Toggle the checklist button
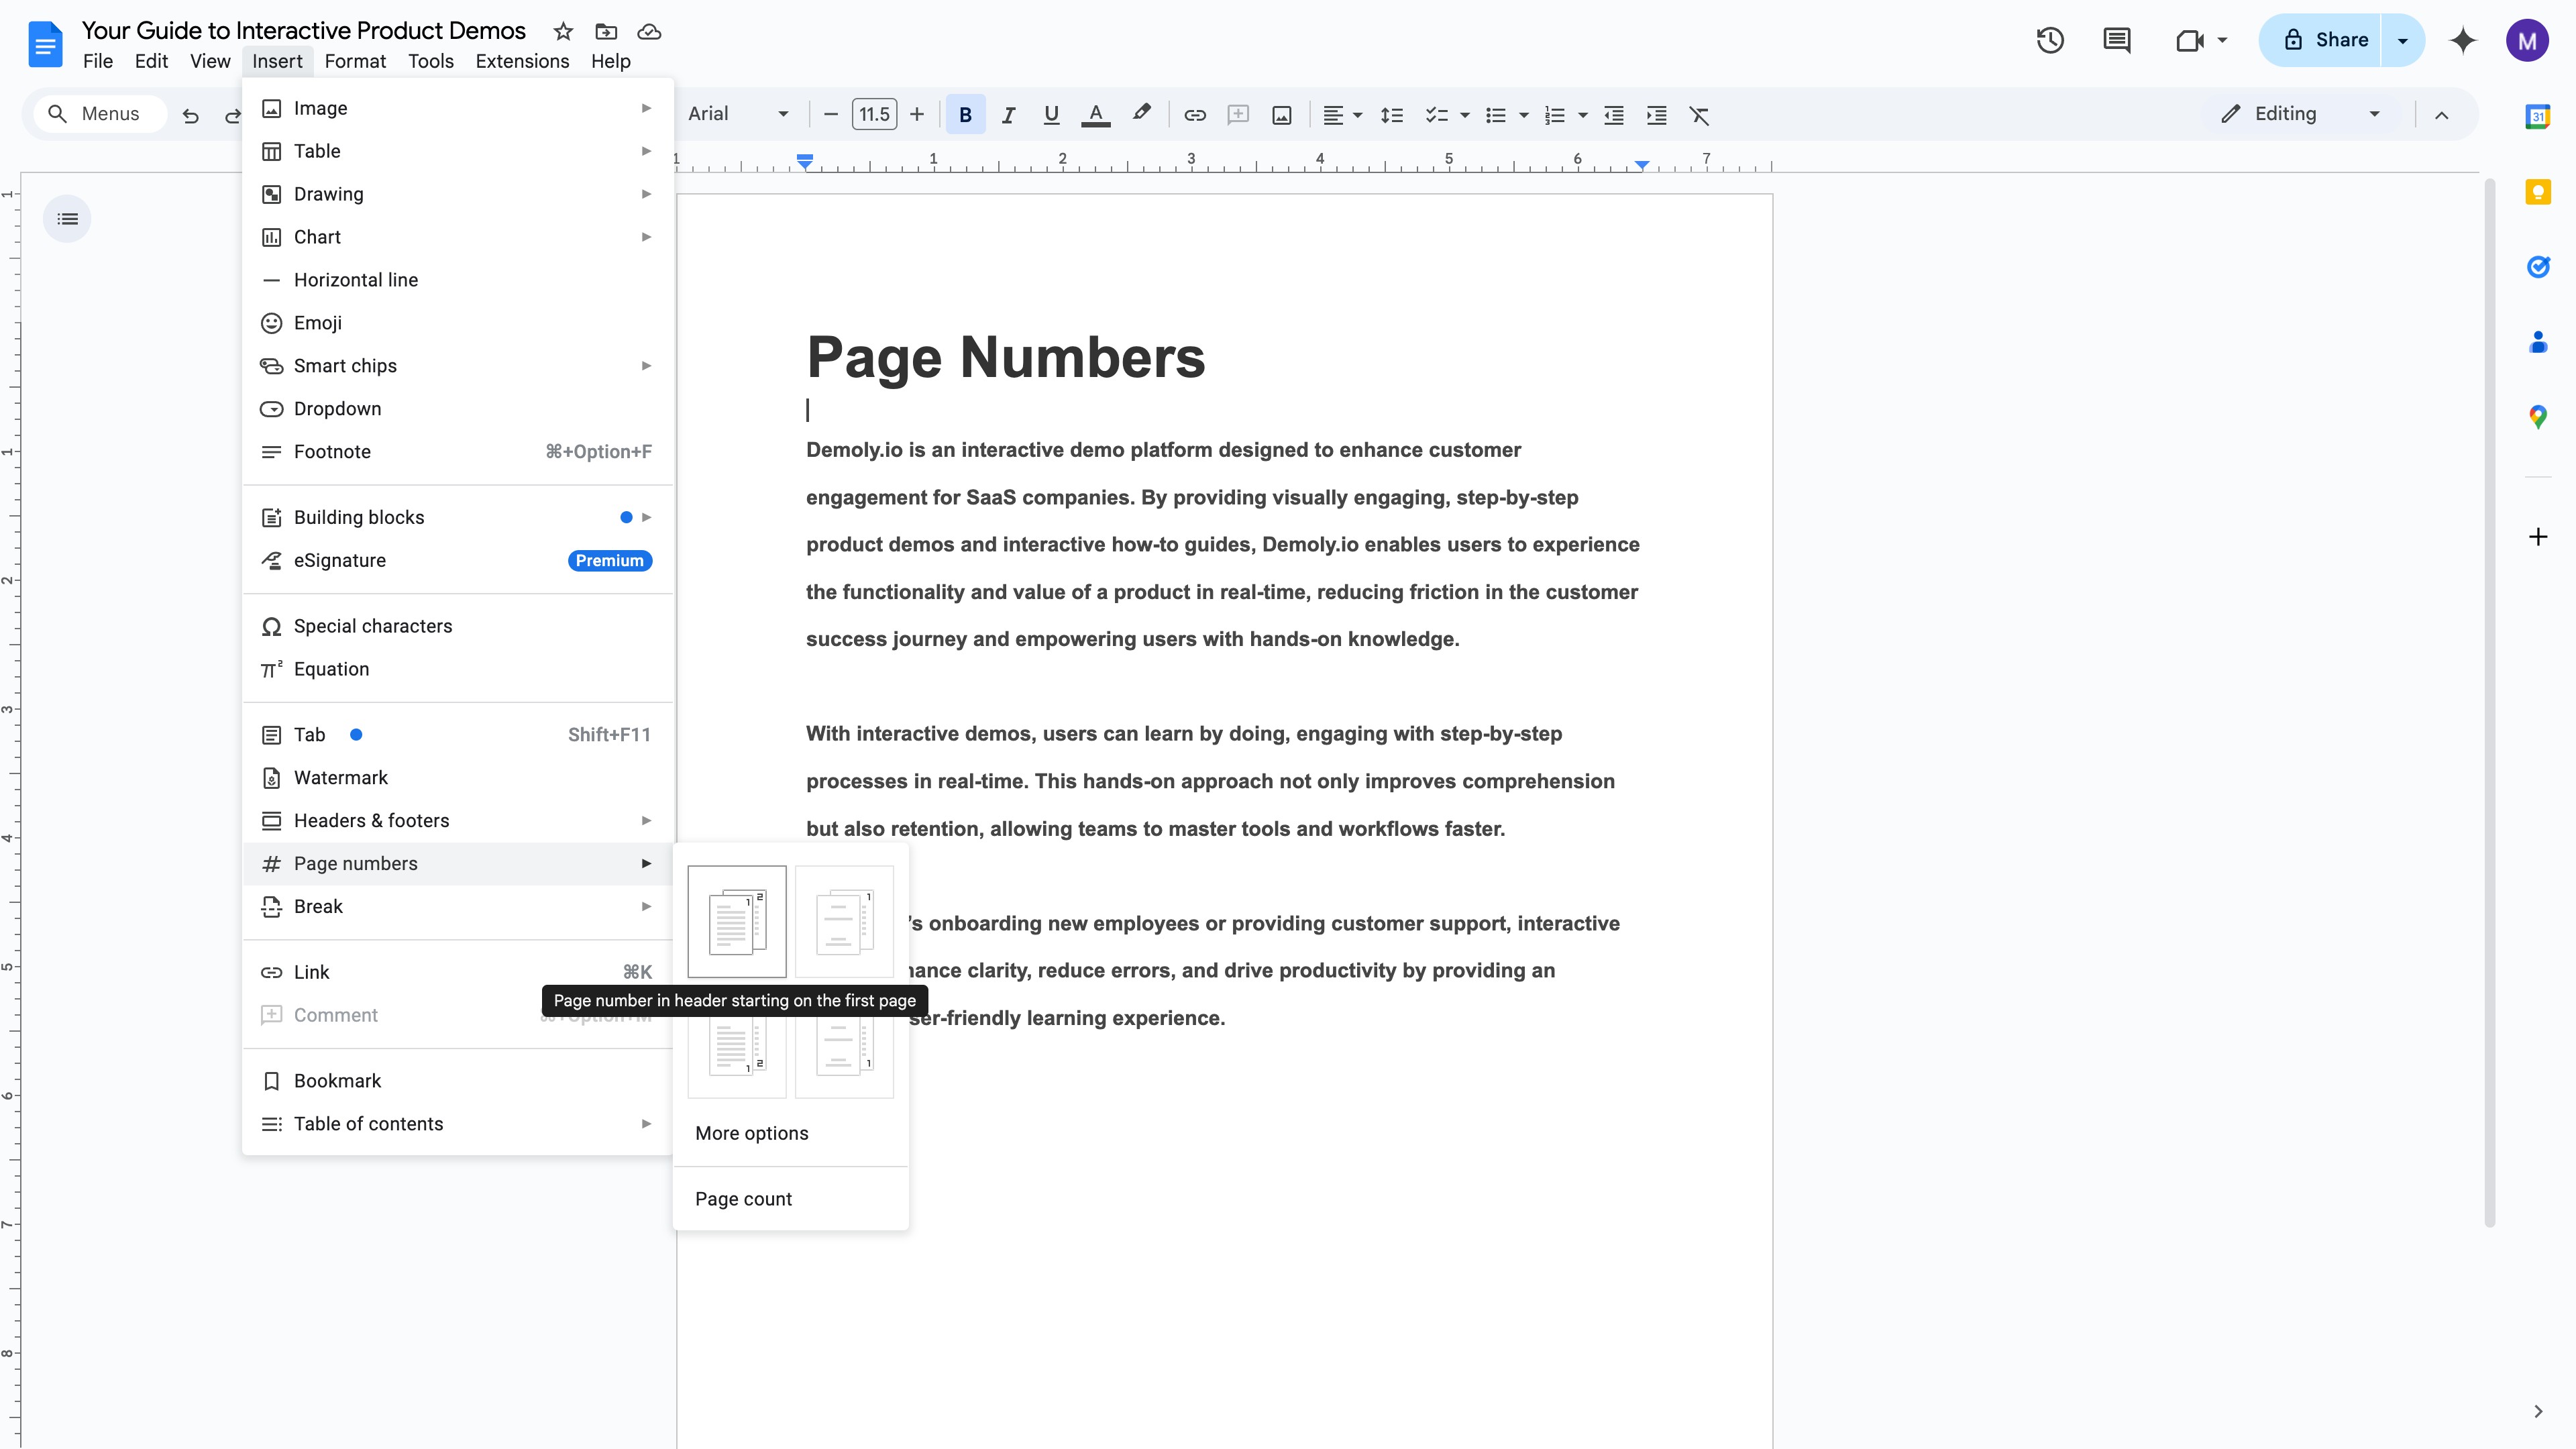 click(x=1436, y=115)
